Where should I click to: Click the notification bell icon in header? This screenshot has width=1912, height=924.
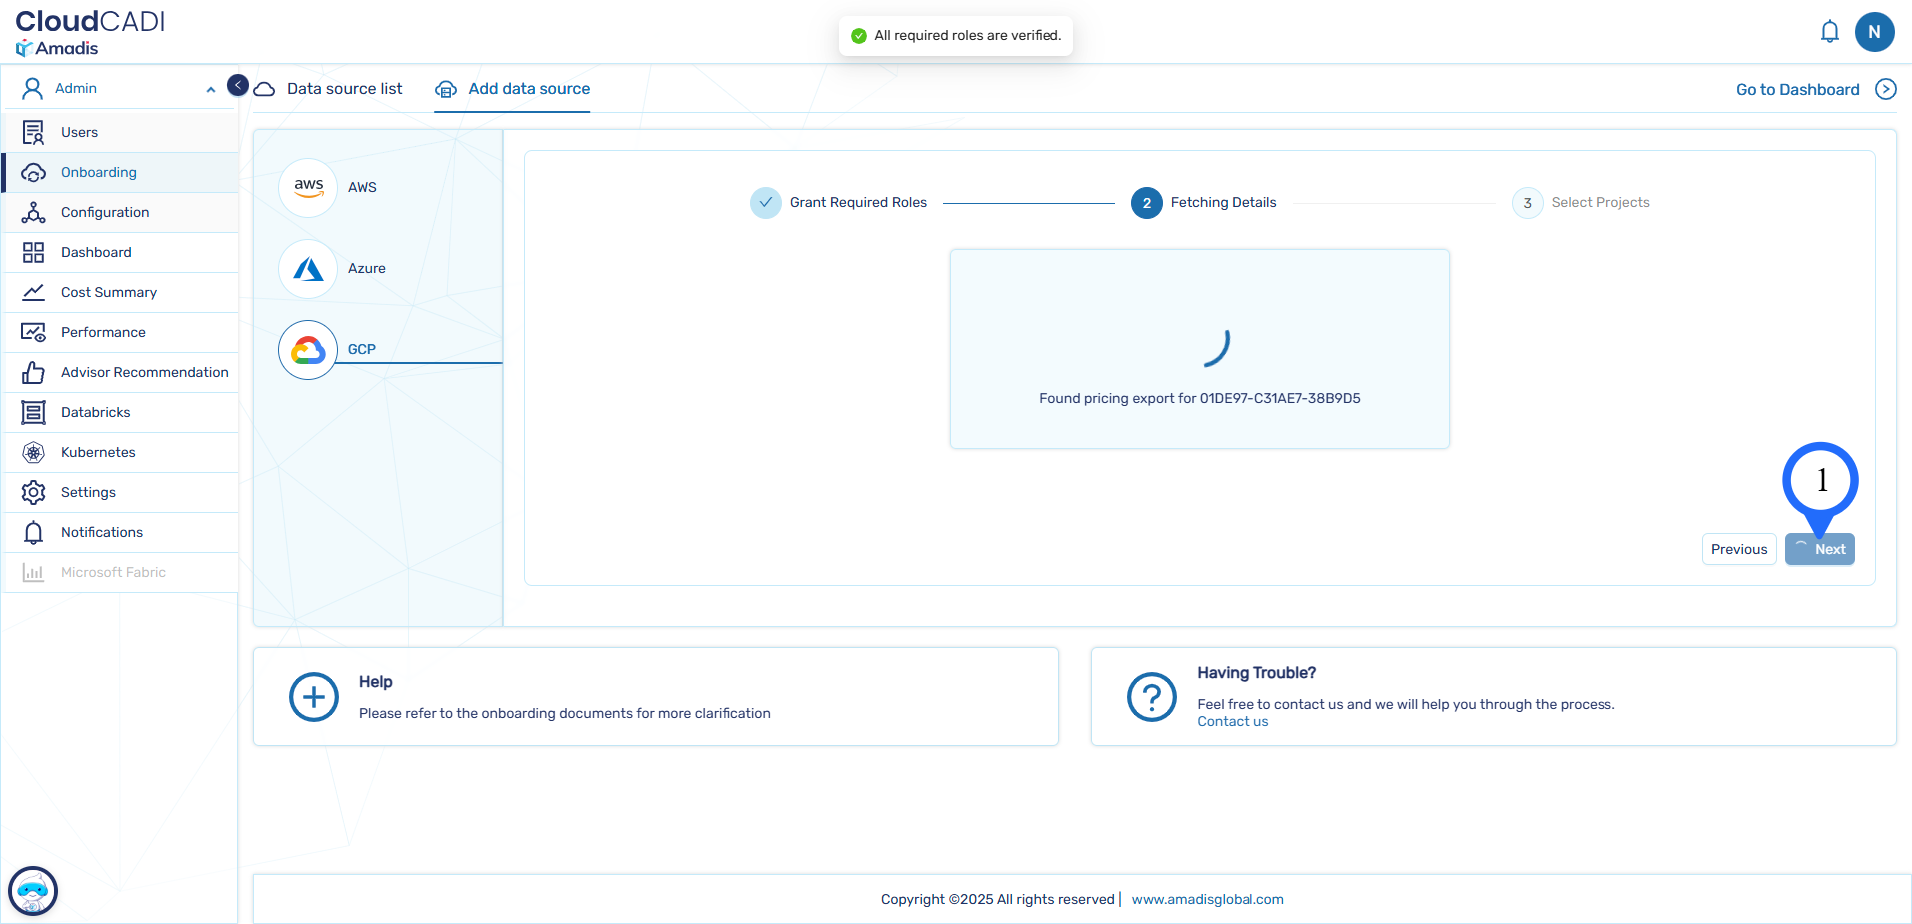pyautogui.click(x=1829, y=32)
